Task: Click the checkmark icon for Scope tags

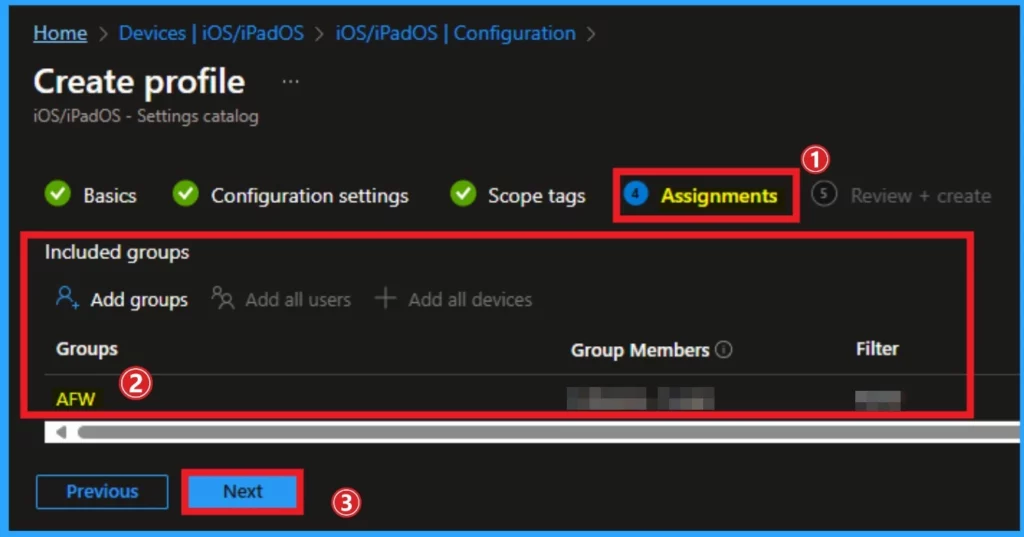Action: (463, 194)
